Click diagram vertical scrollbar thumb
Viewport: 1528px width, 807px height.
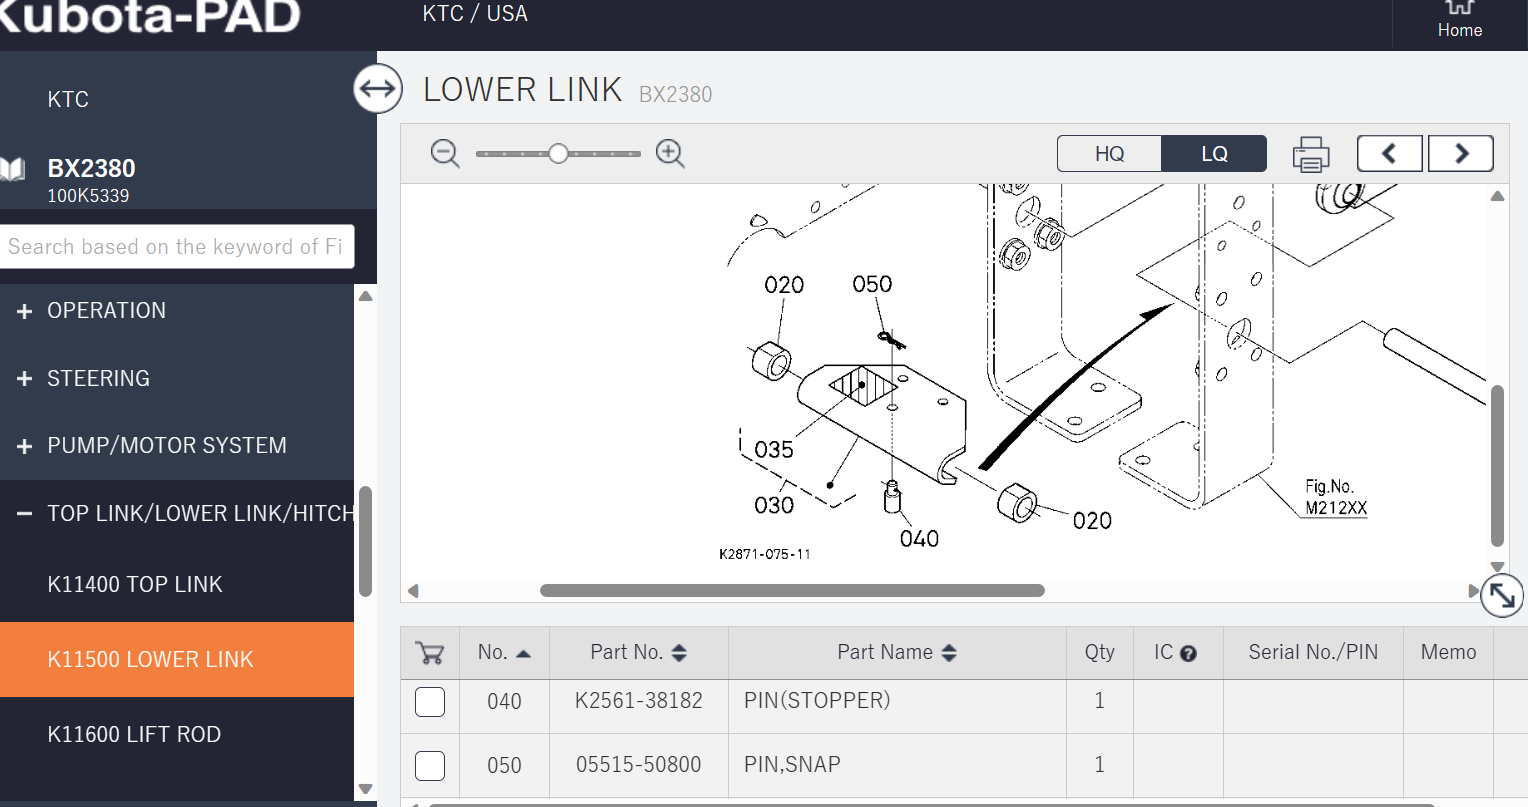pos(1497,465)
